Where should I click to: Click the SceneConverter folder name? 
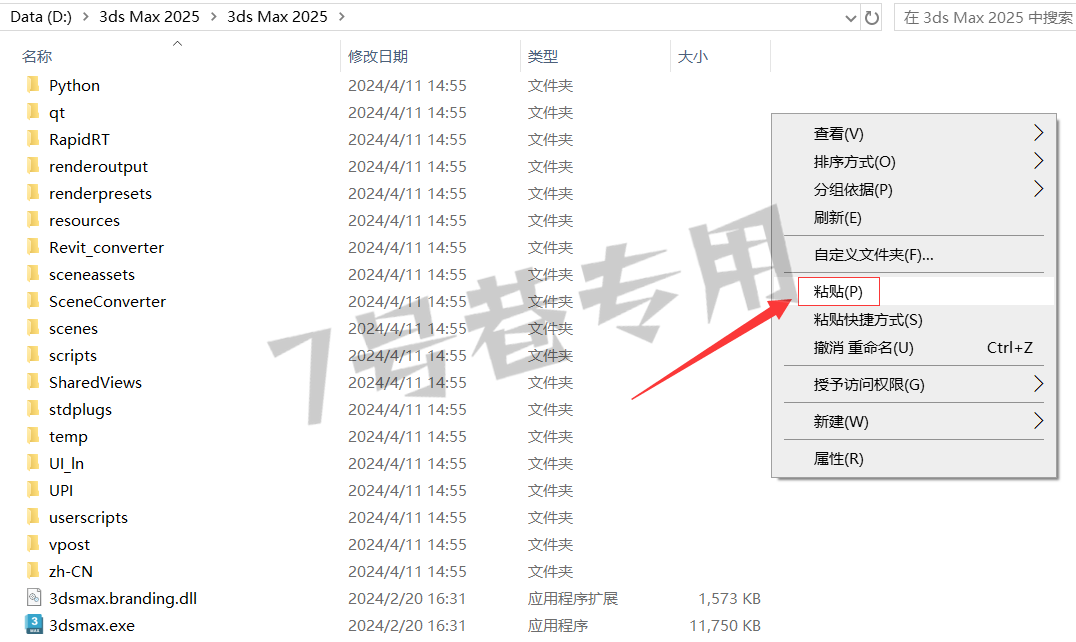pos(107,301)
